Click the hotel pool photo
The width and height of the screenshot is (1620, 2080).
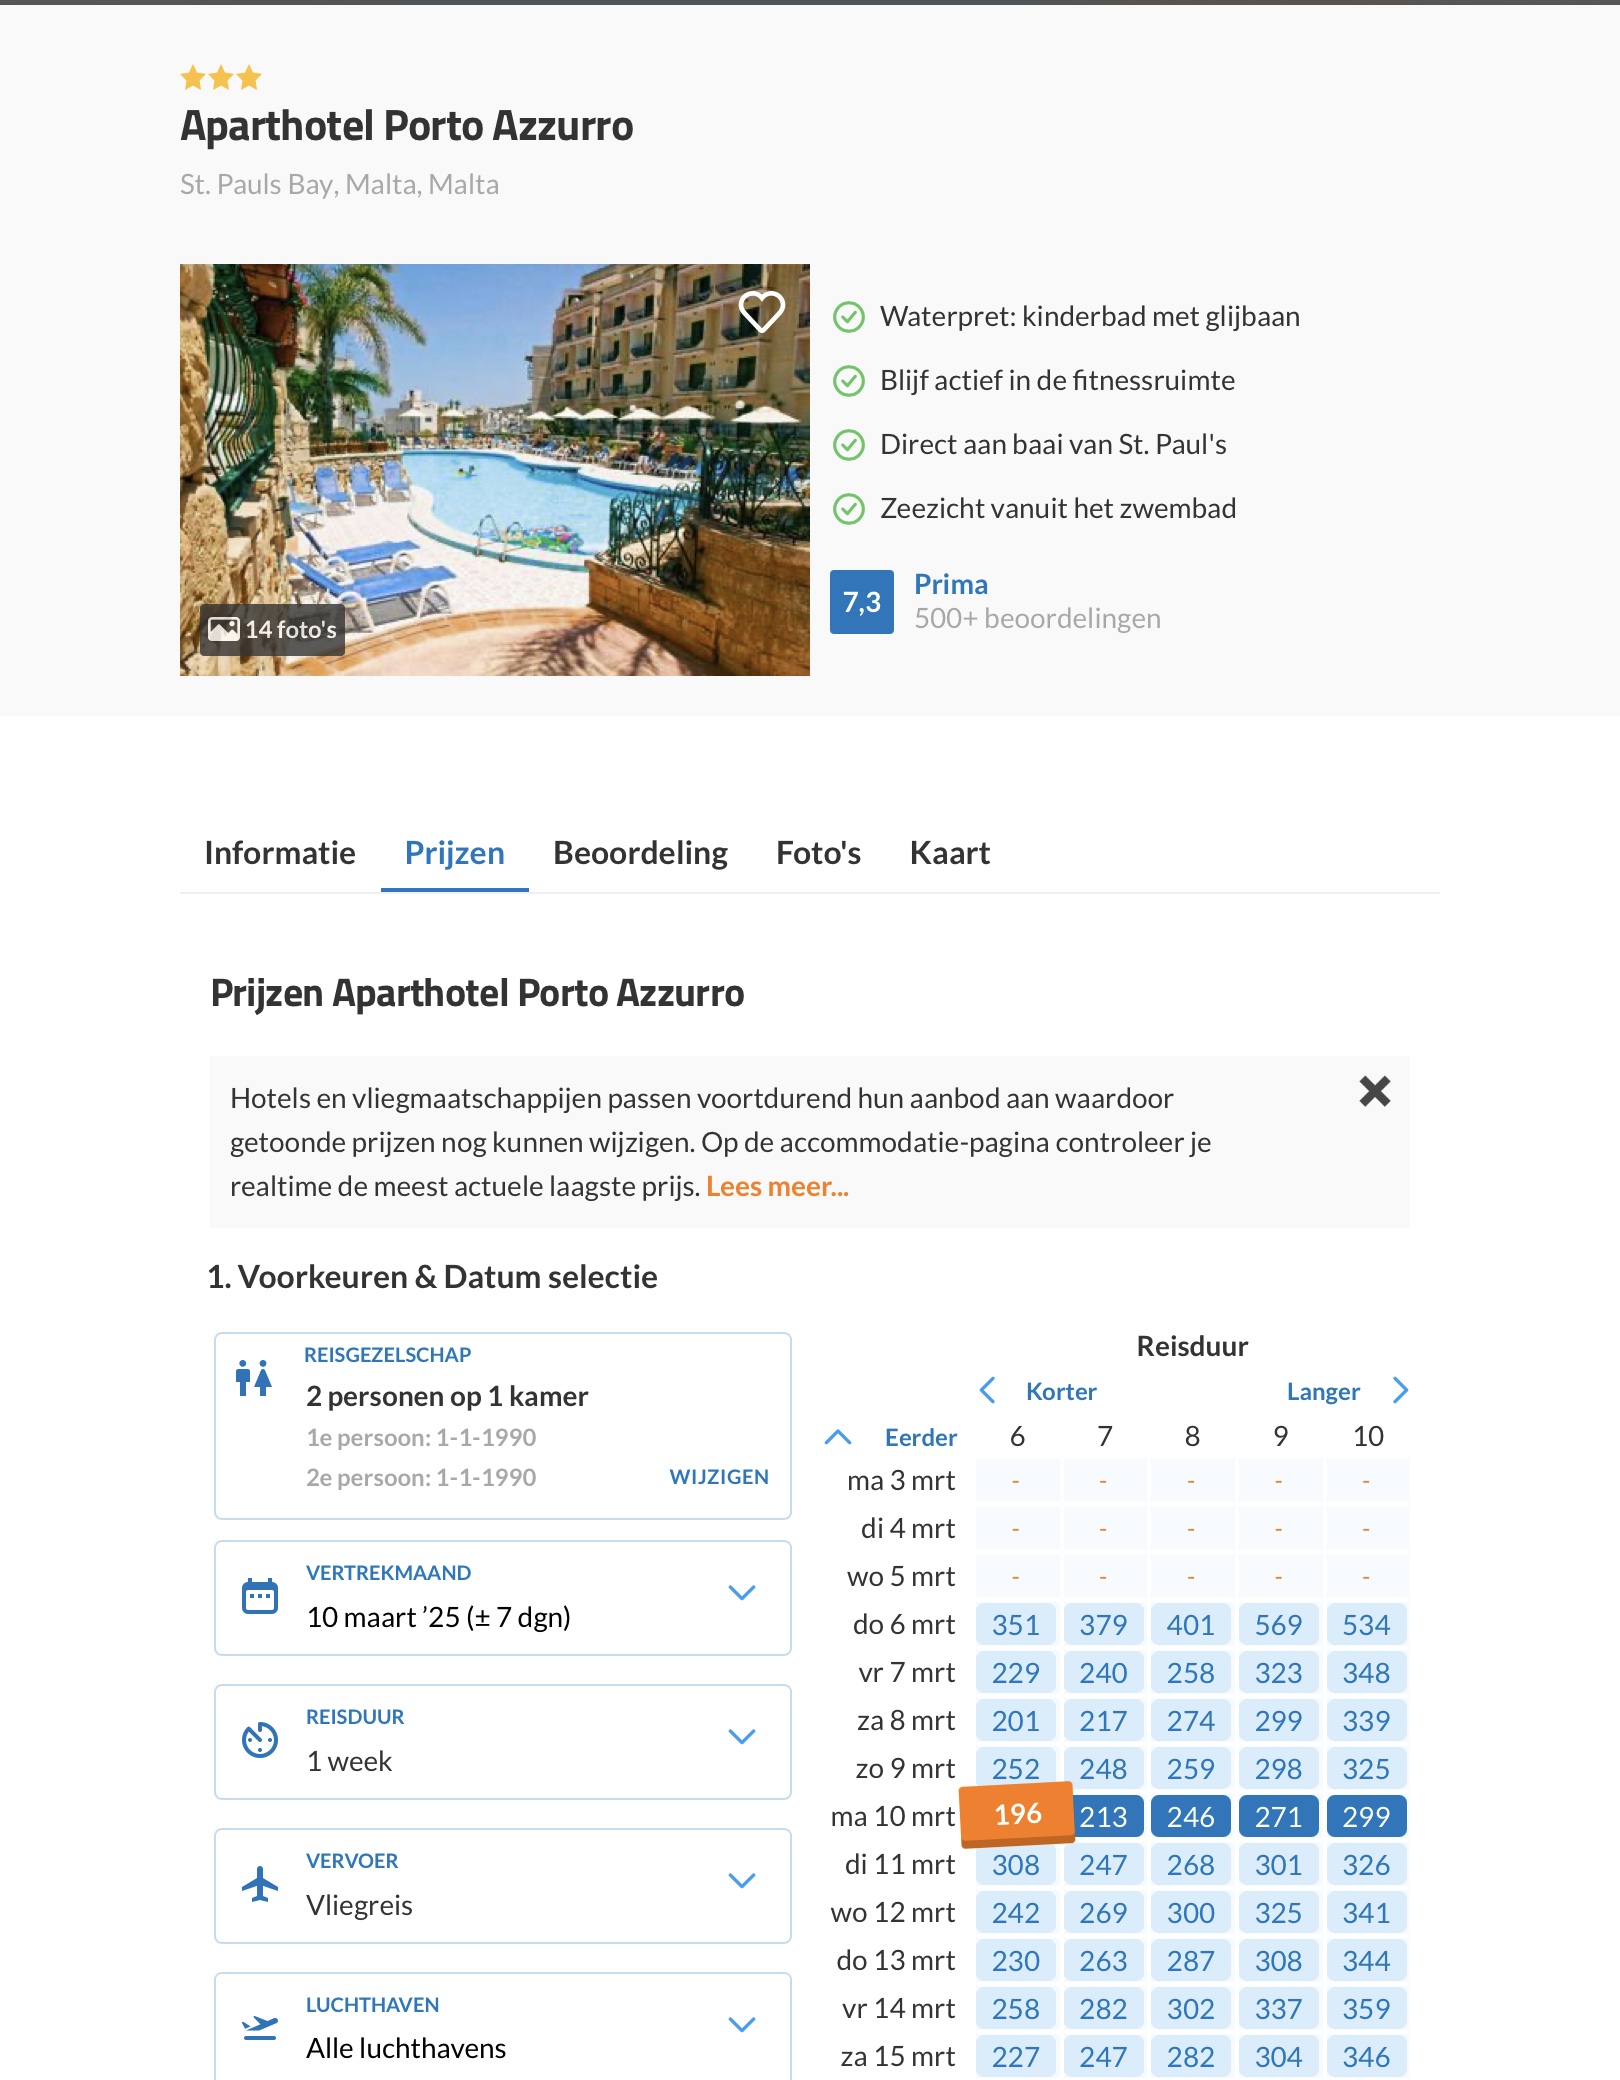pos(495,470)
